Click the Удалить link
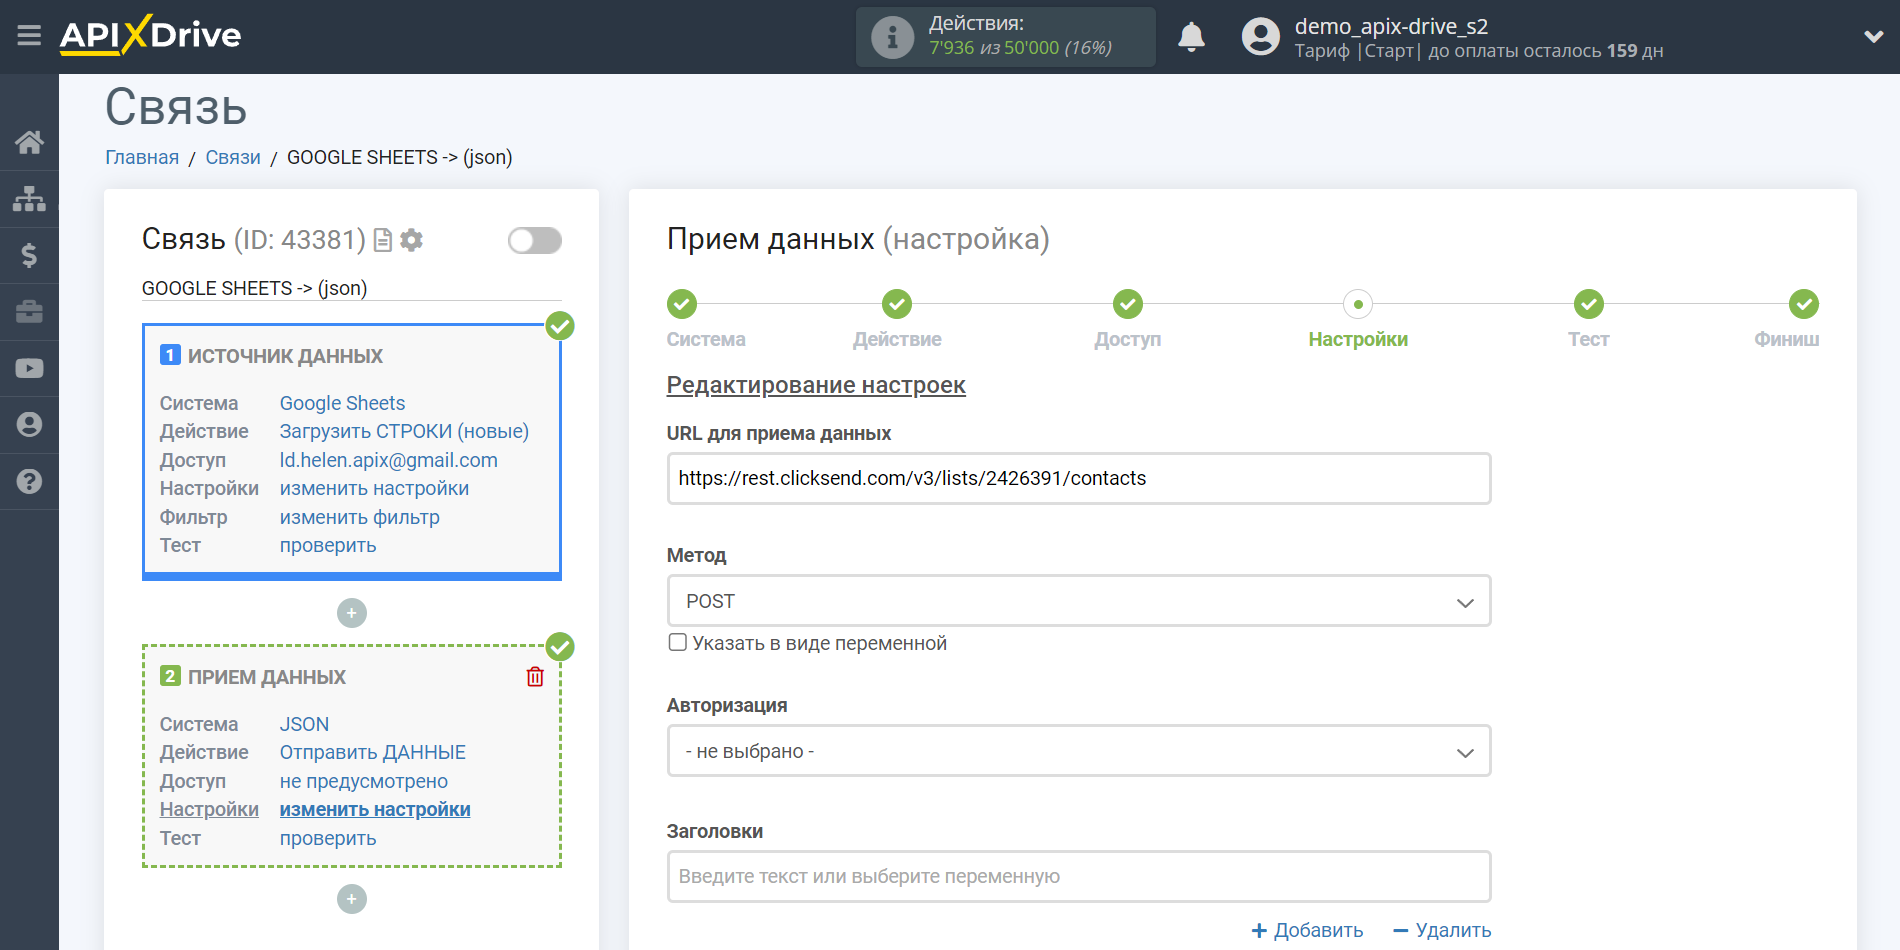 point(1442,931)
